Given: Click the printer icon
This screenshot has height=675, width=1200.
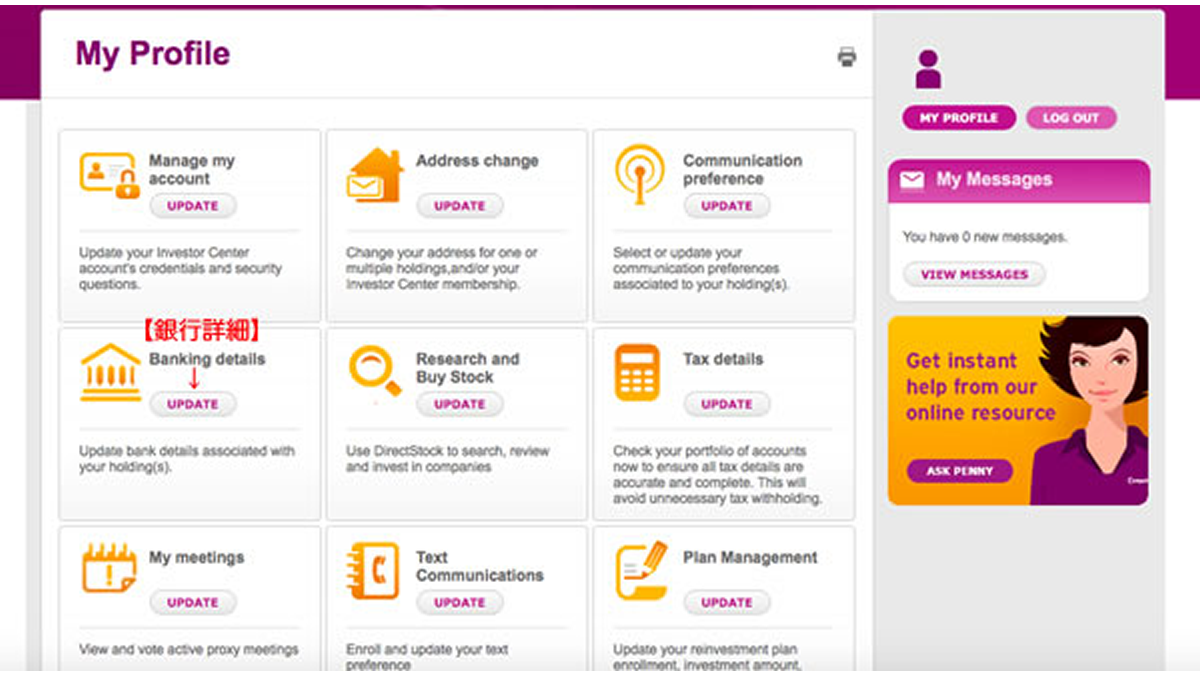Looking at the screenshot, I should [846, 57].
